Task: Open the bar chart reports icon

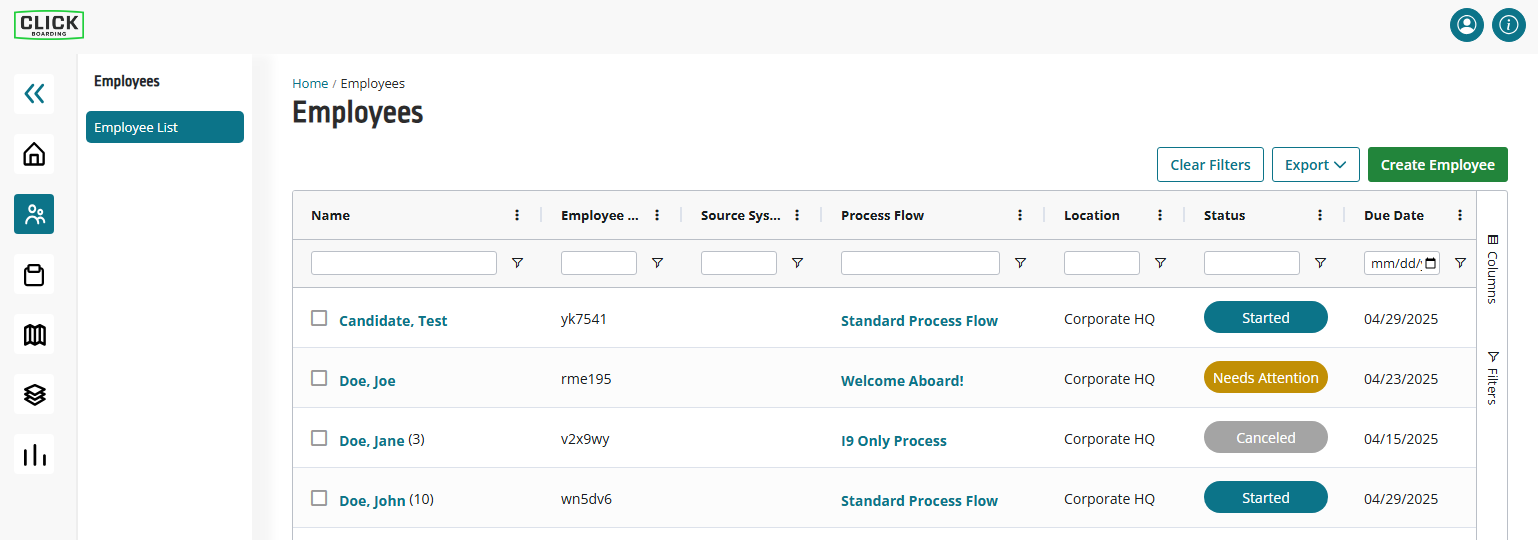Action: (34, 454)
